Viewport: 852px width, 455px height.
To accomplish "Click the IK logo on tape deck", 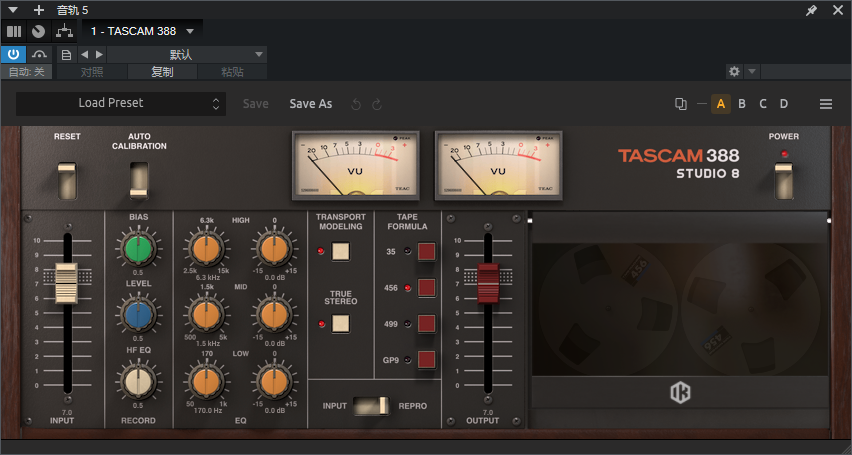I will [680, 393].
